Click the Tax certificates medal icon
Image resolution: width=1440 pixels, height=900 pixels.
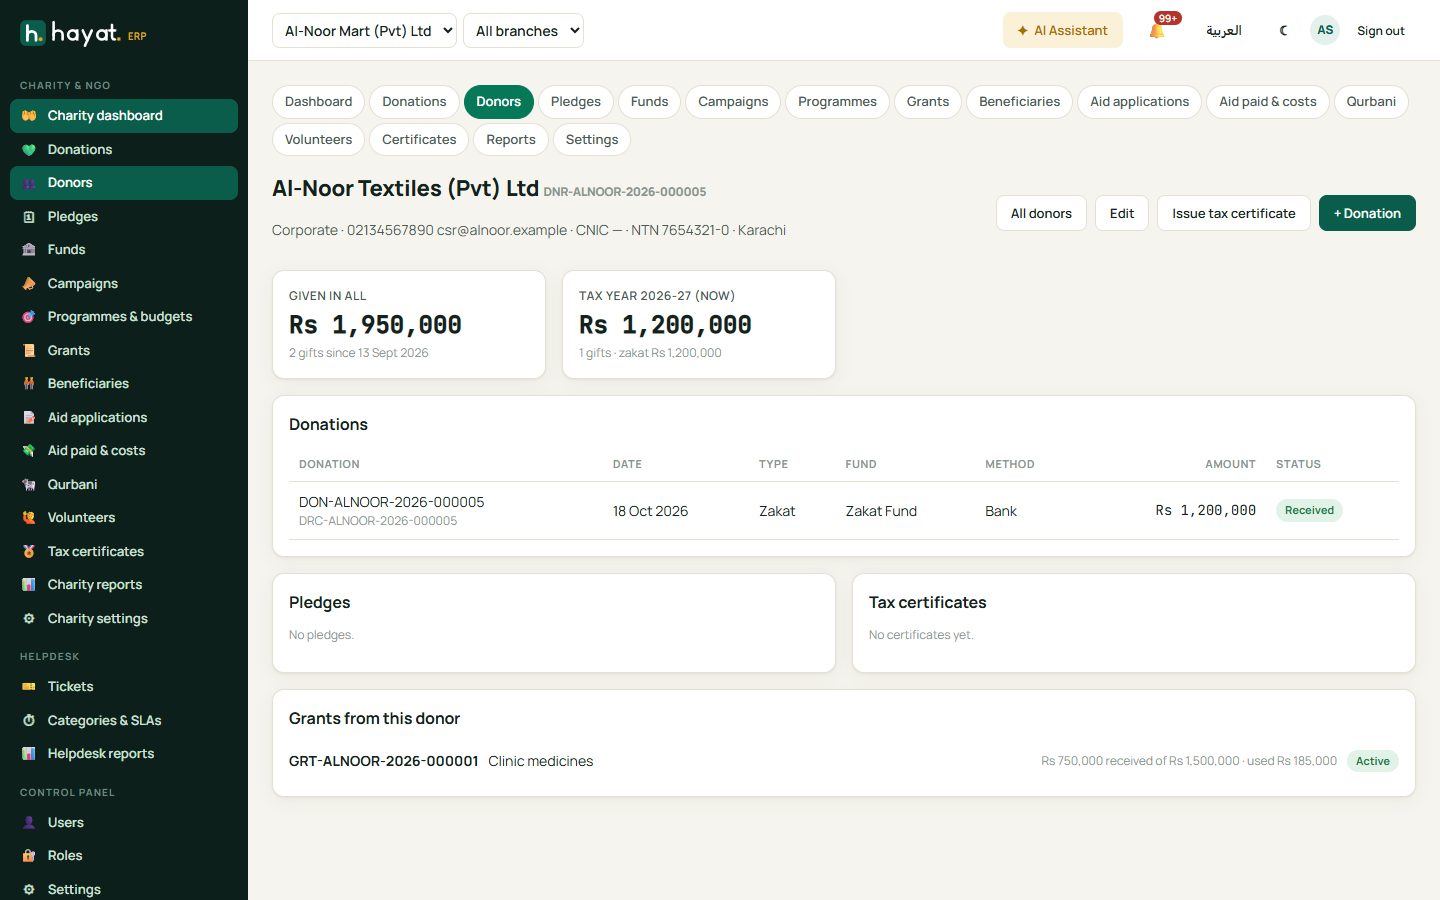(x=29, y=552)
